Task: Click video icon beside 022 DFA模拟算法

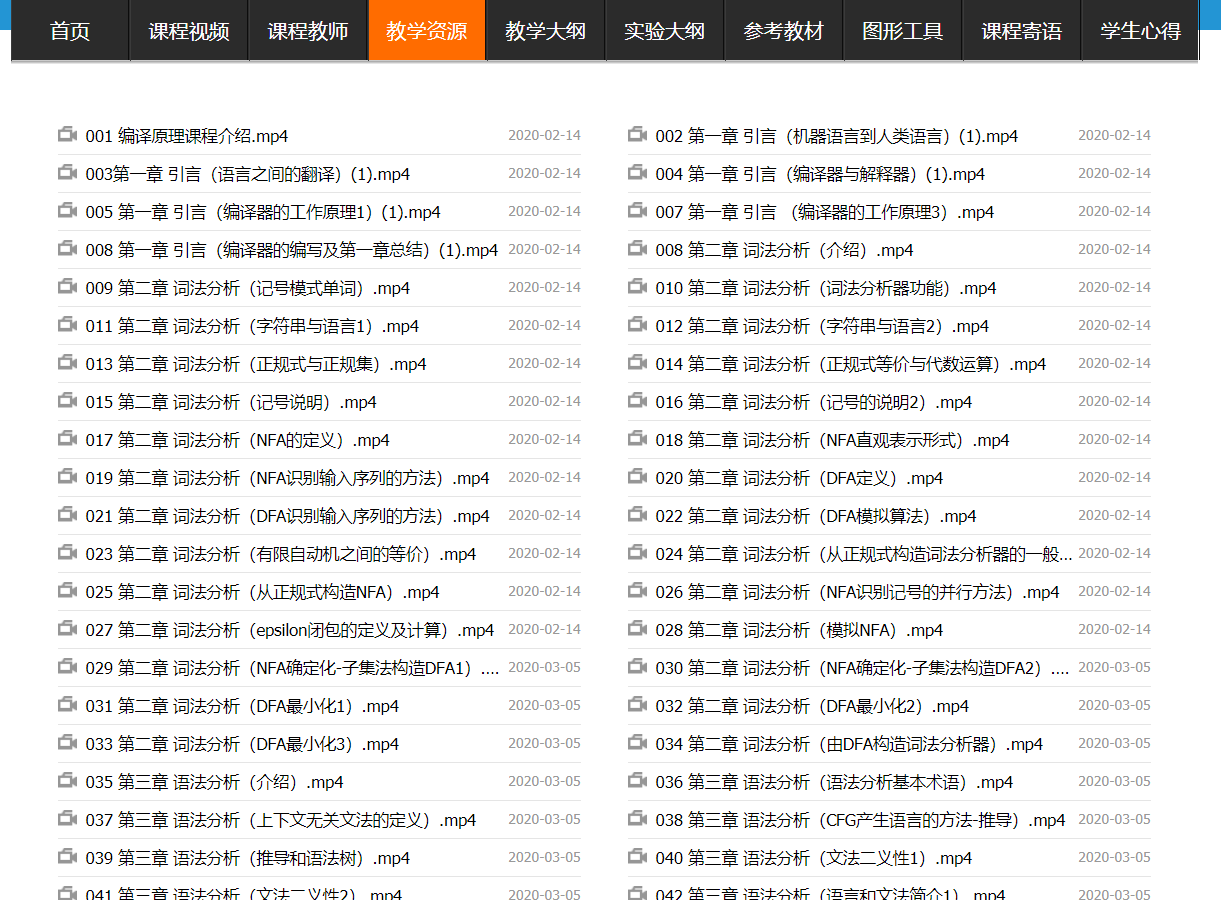Action: [638, 515]
